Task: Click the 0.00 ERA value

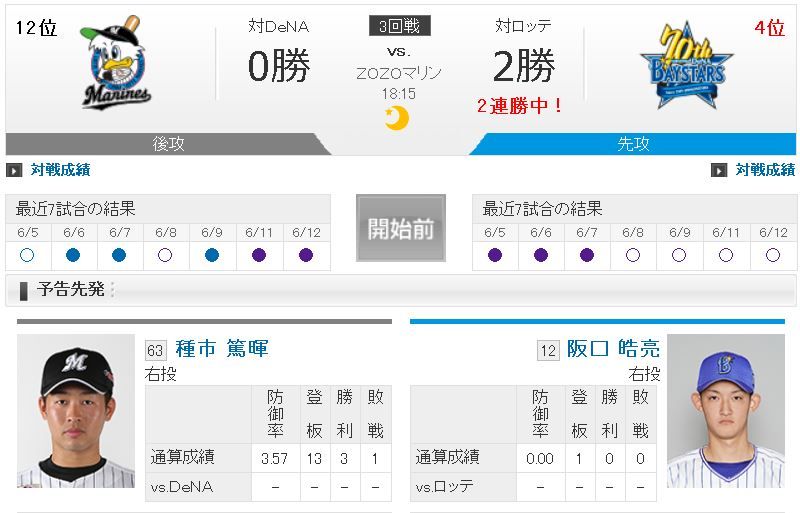Action: coord(540,458)
